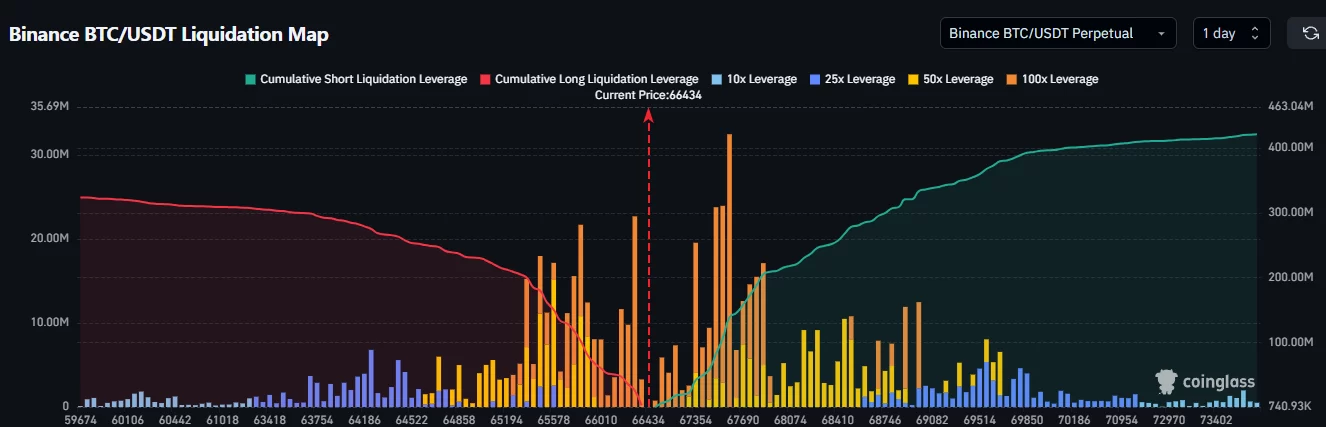Click the 463.04M right axis label

pyautogui.click(x=1290, y=106)
